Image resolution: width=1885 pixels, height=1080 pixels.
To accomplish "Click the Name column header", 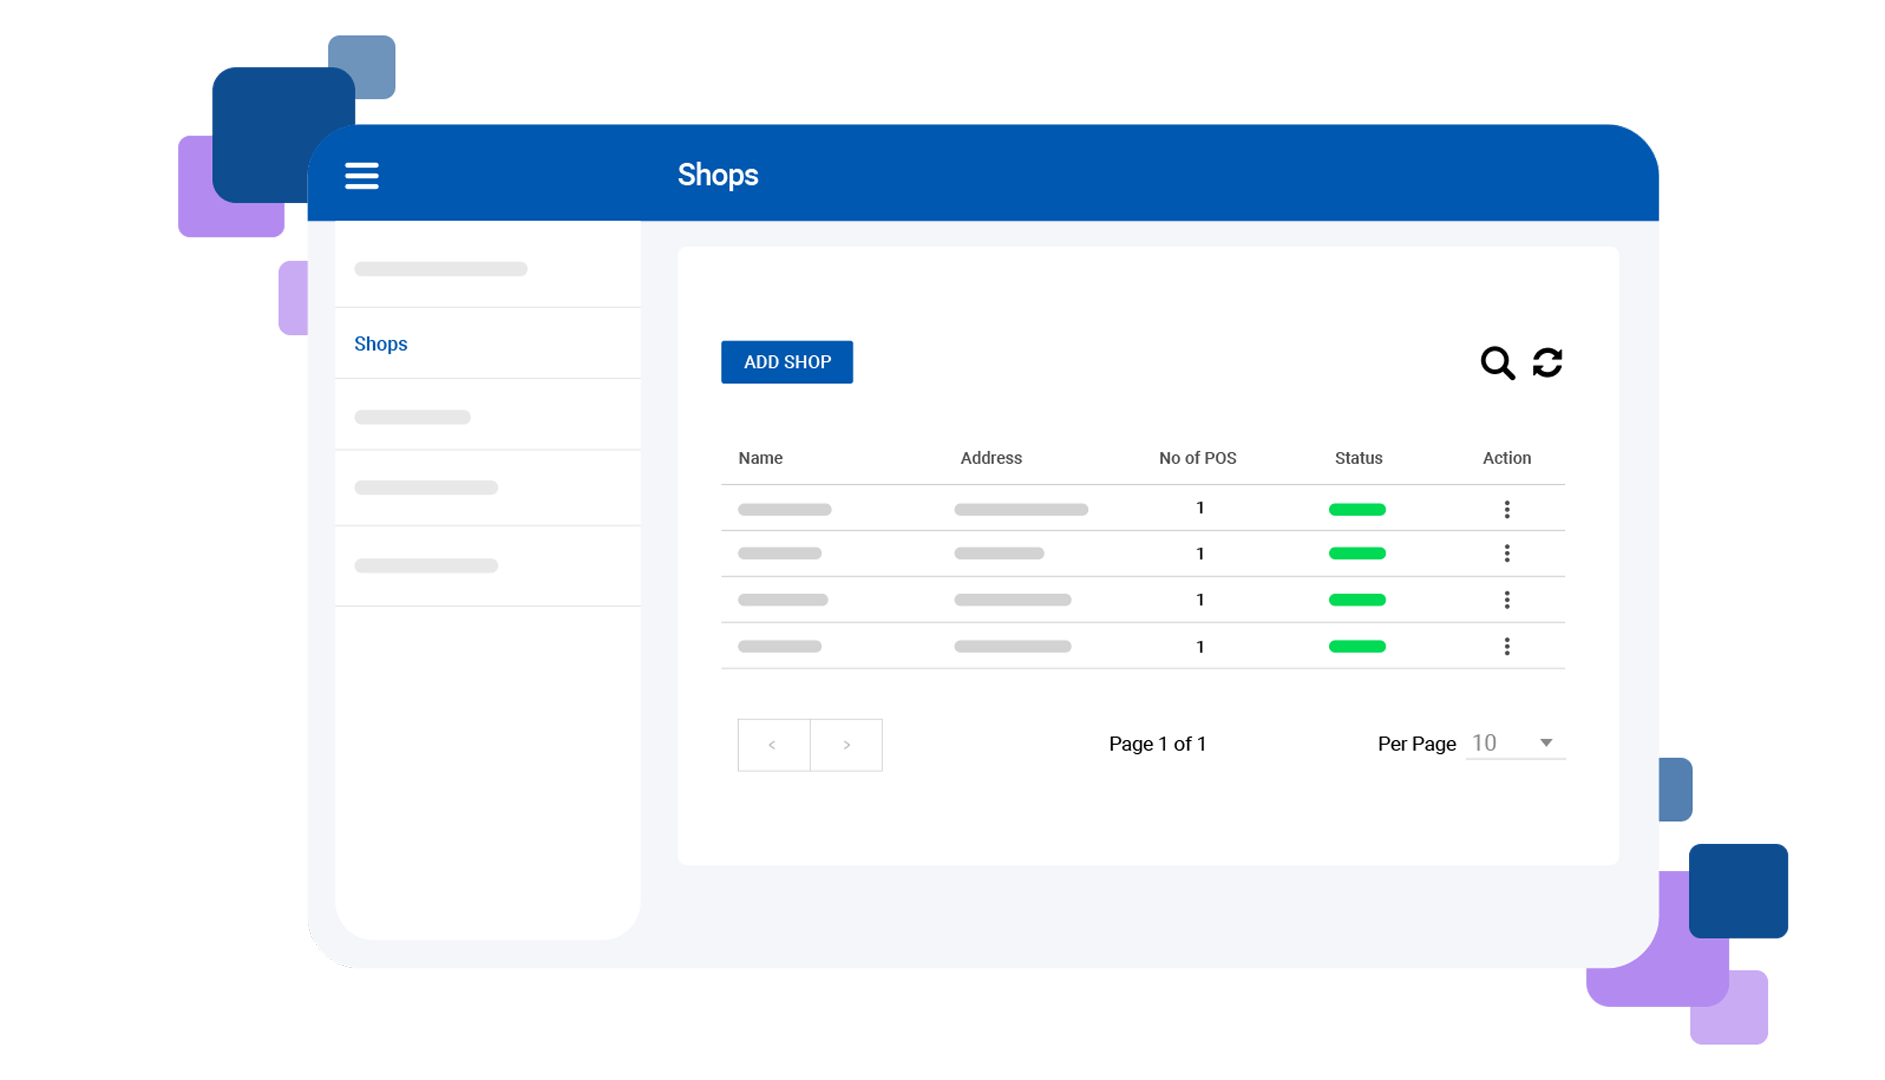I will 760,458.
